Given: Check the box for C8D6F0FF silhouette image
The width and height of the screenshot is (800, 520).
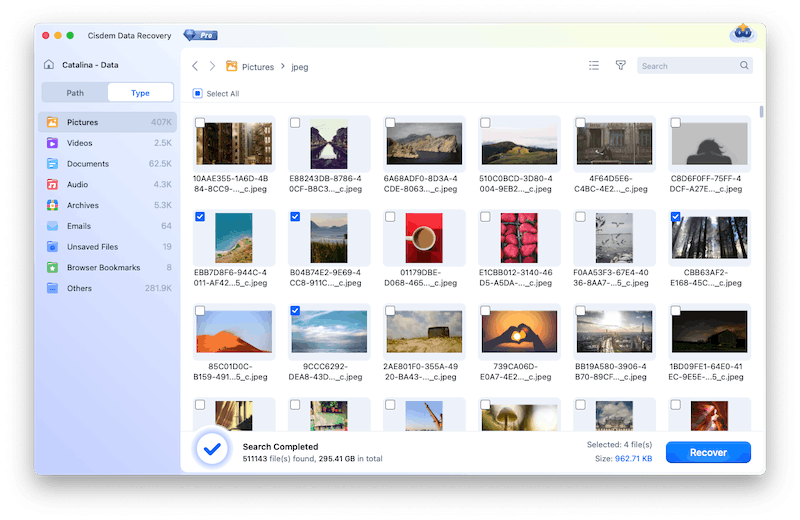Looking at the screenshot, I should tap(676, 123).
